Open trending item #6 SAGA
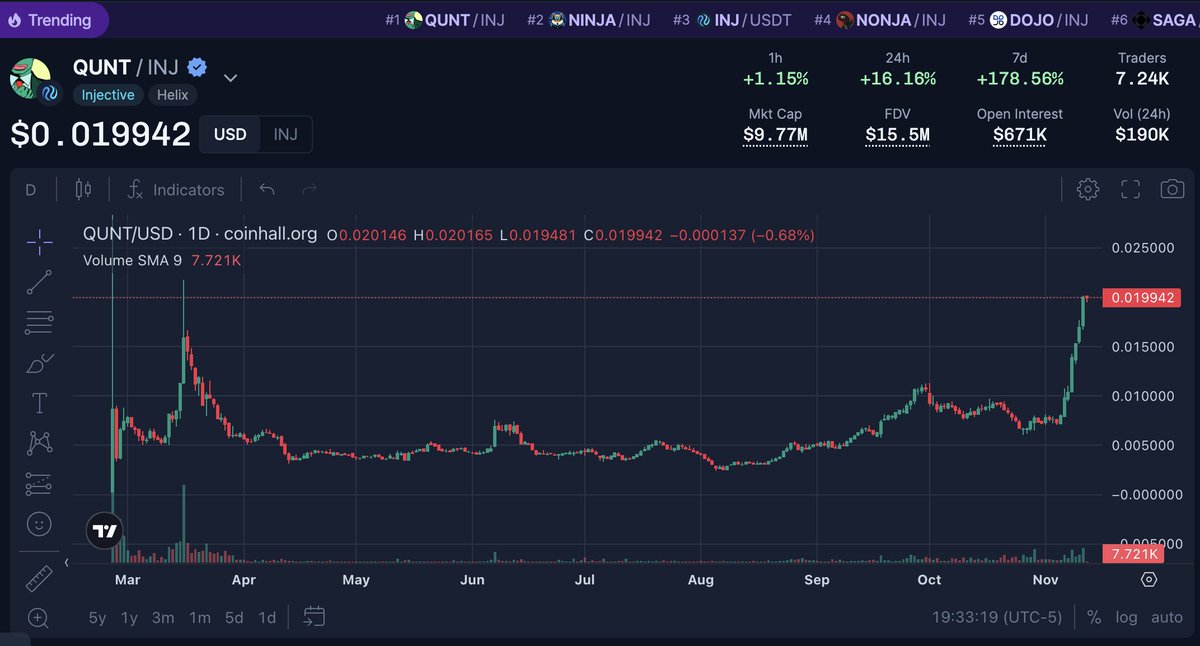Image resolution: width=1200 pixels, height=646 pixels. [1154, 20]
